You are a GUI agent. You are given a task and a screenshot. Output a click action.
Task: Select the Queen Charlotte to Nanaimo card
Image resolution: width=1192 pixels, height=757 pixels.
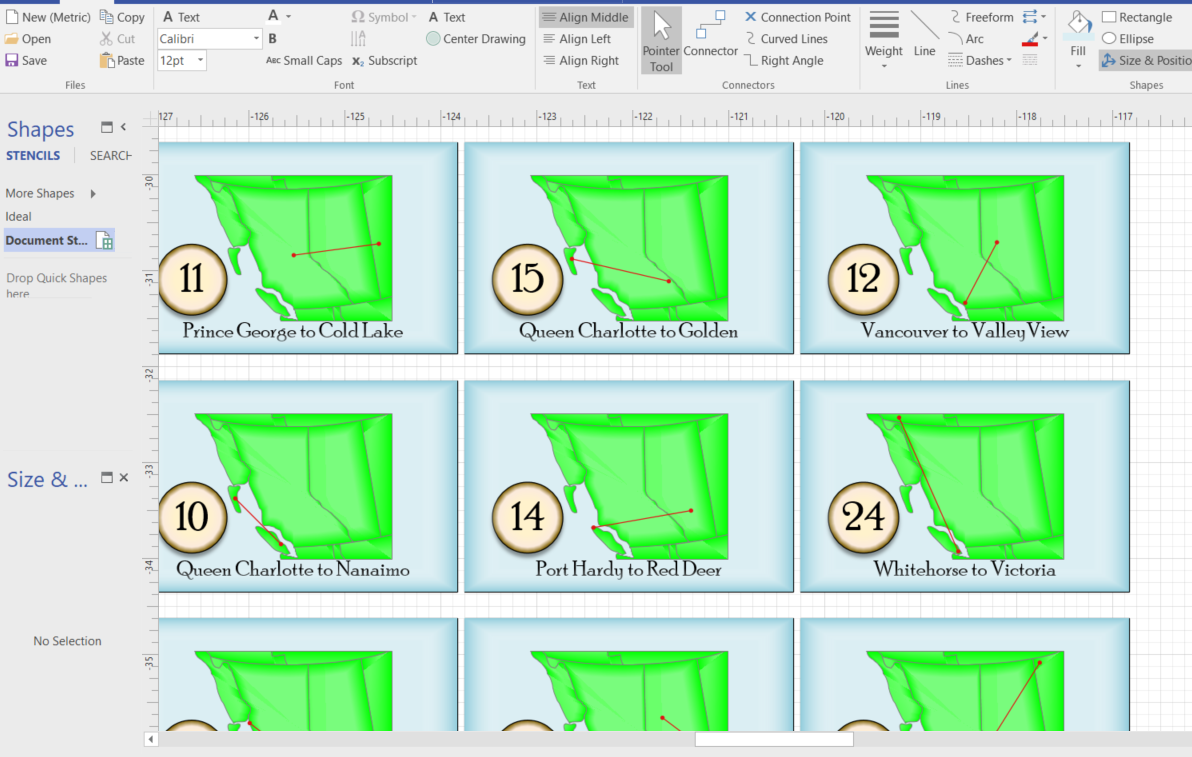click(308, 486)
